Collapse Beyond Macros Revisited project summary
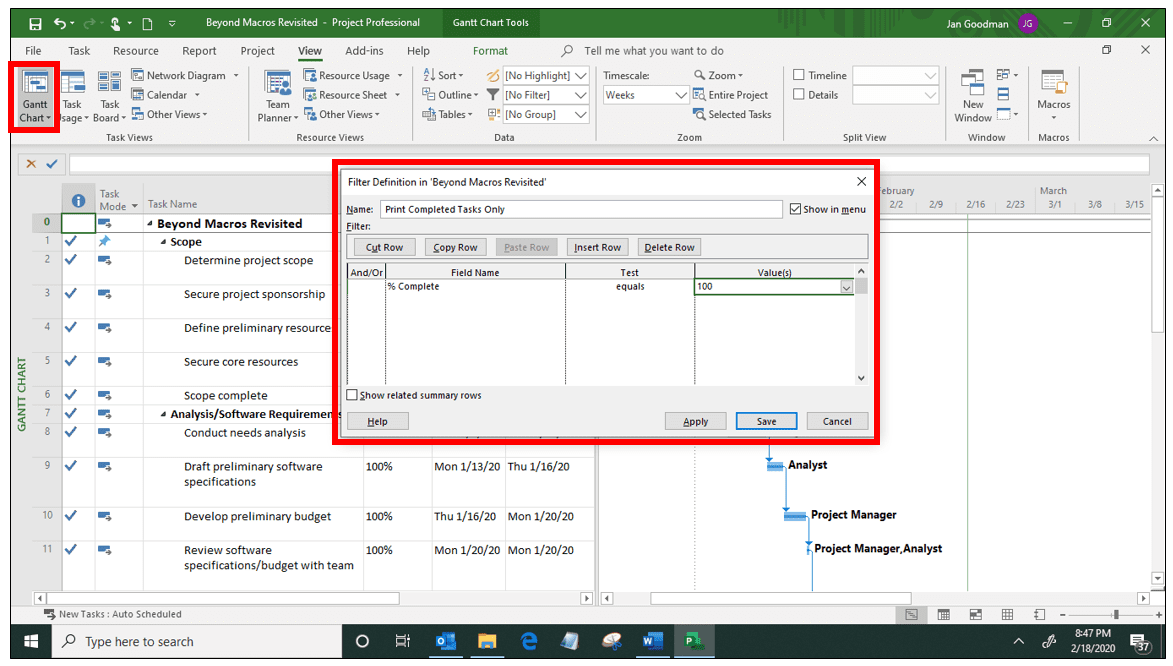The height and width of the screenshot is (666, 1173). click(150, 224)
